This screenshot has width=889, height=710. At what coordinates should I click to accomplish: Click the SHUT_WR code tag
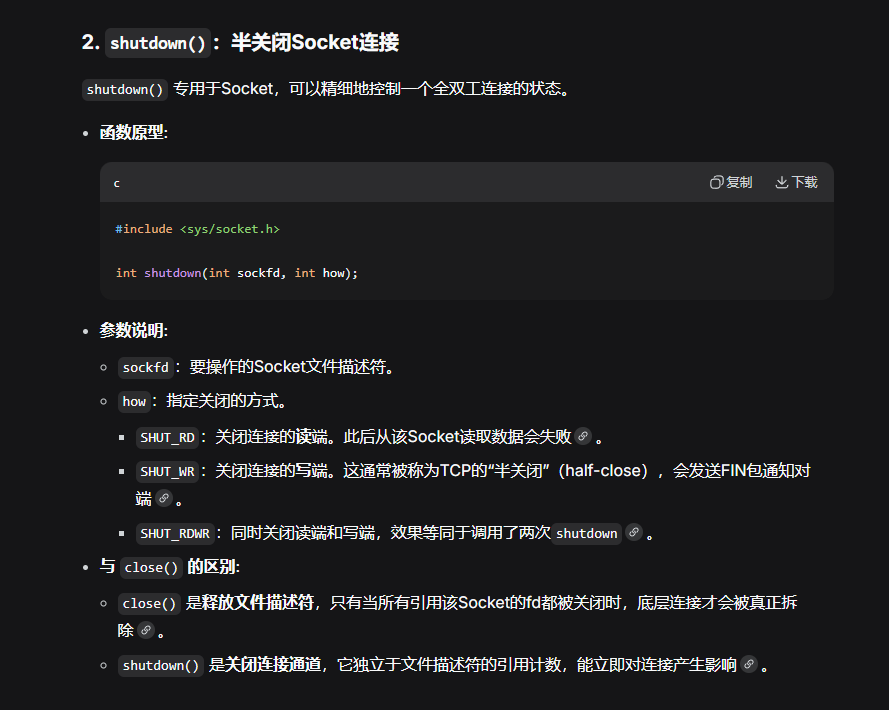(167, 471)
